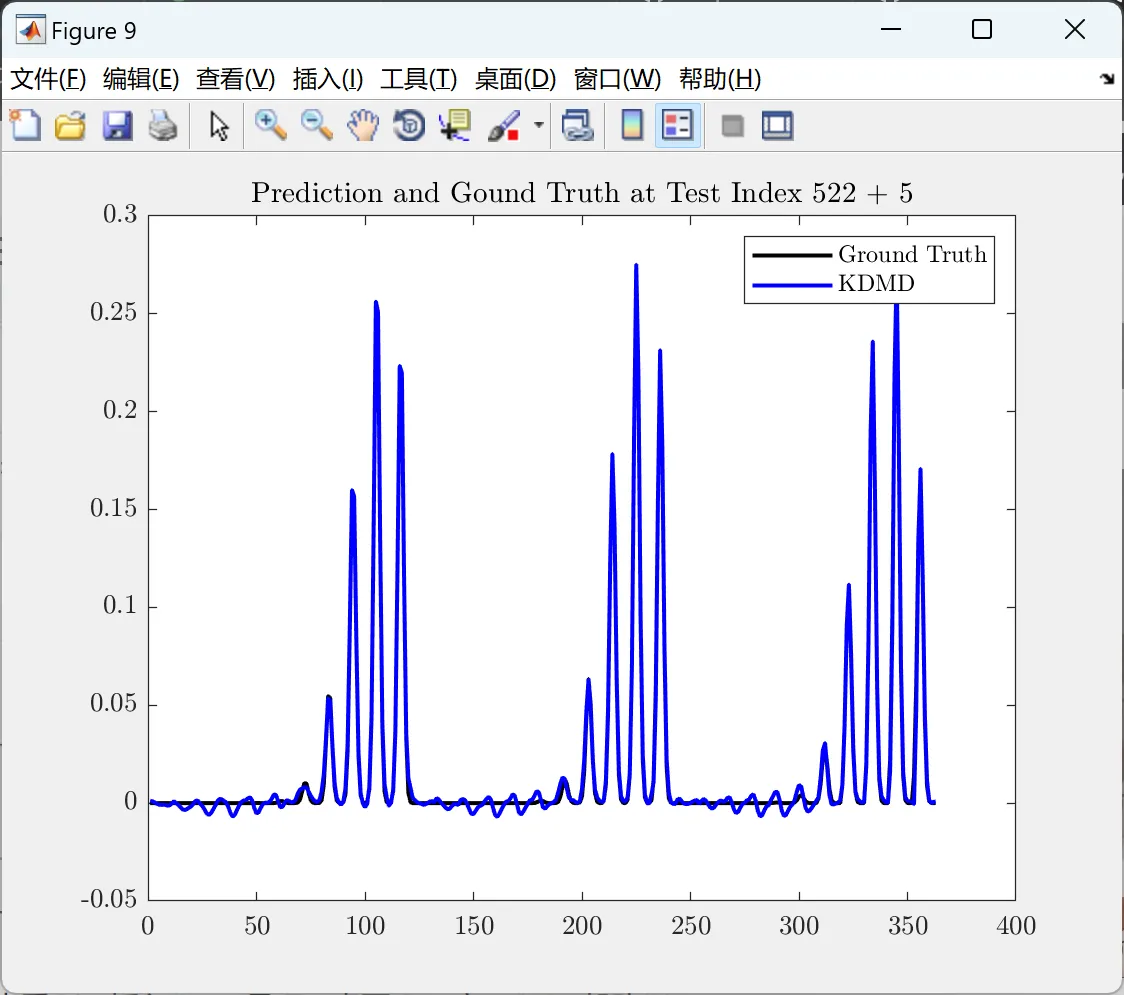Open the 帮助(H) menu
Image resolution: width=1124 pixels, height=995 pixels.
pyautogui.click(x=720, y=79)
